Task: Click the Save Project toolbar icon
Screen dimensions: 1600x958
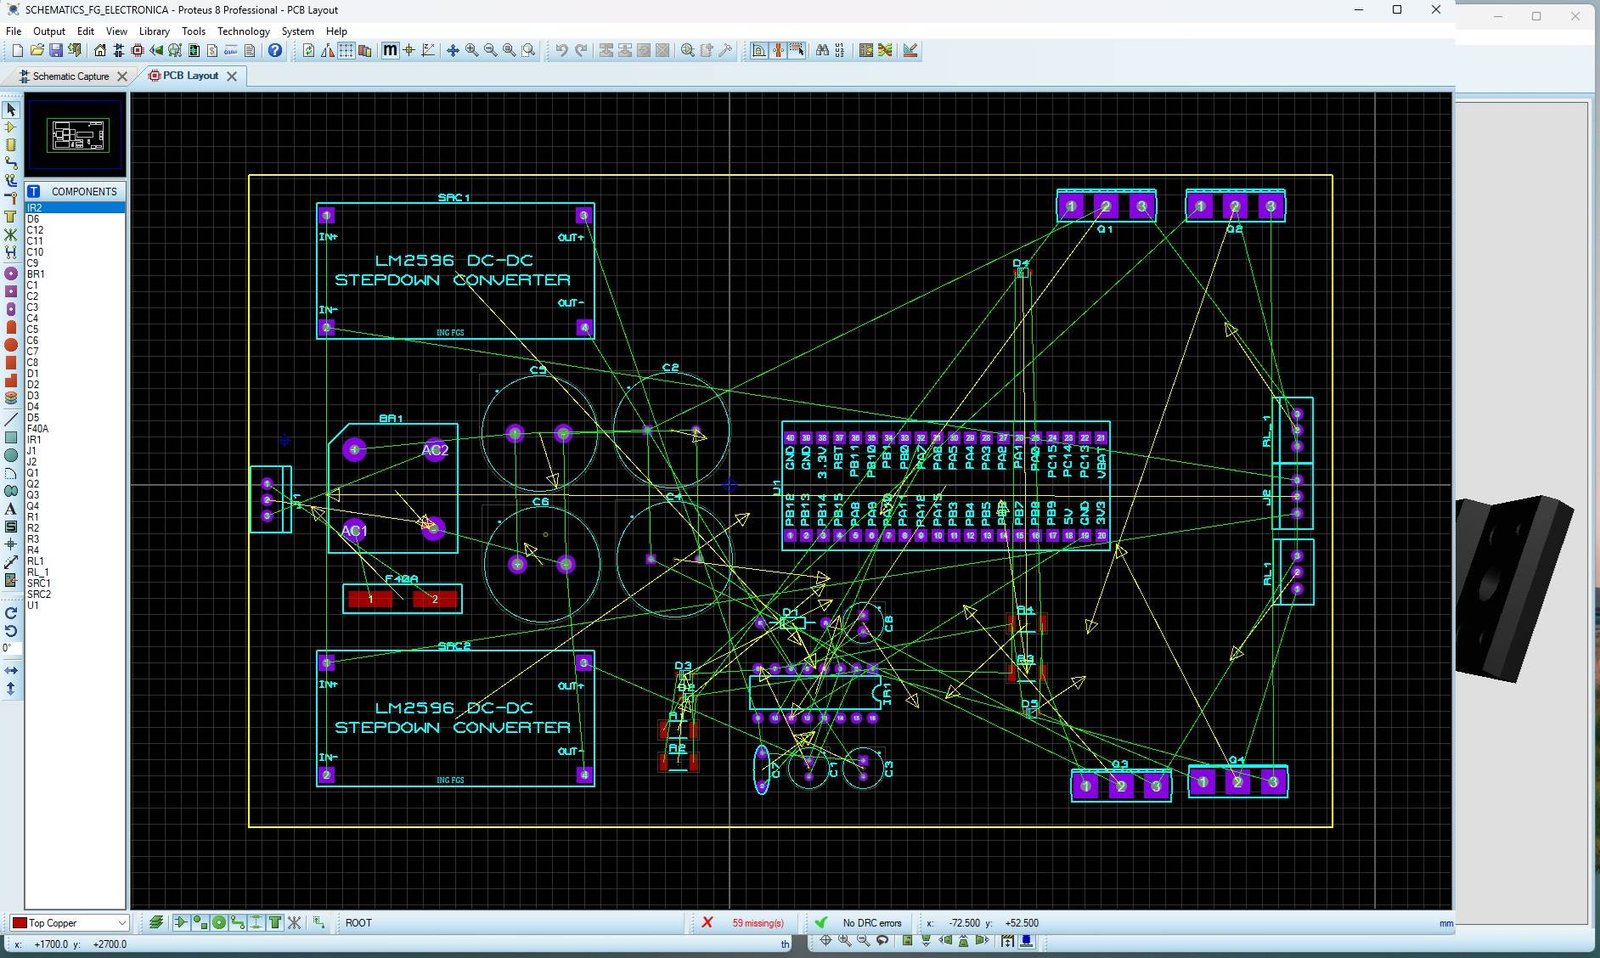Action: click(x=56, y=50)
